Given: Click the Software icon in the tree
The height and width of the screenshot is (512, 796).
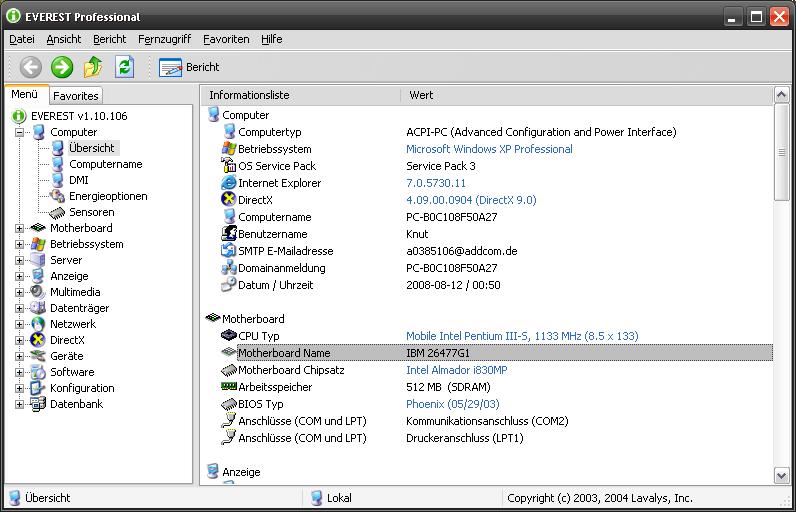Looking at the screenshot, I should [x=38, y=372].
